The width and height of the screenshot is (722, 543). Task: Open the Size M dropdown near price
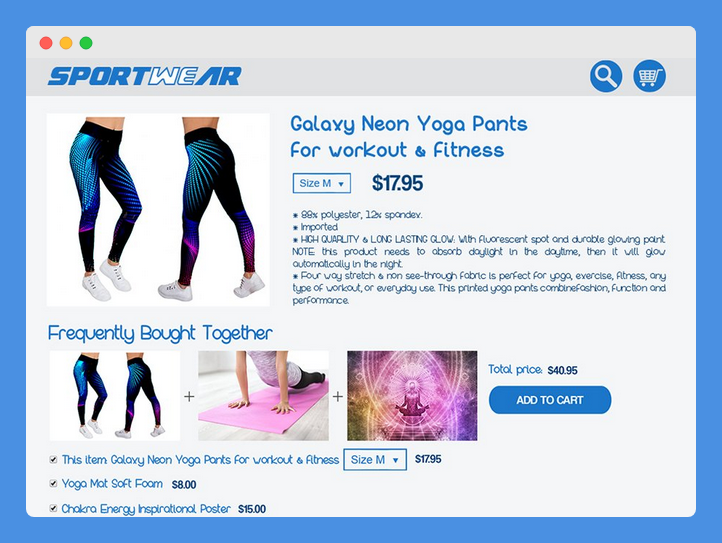[322, 183]
